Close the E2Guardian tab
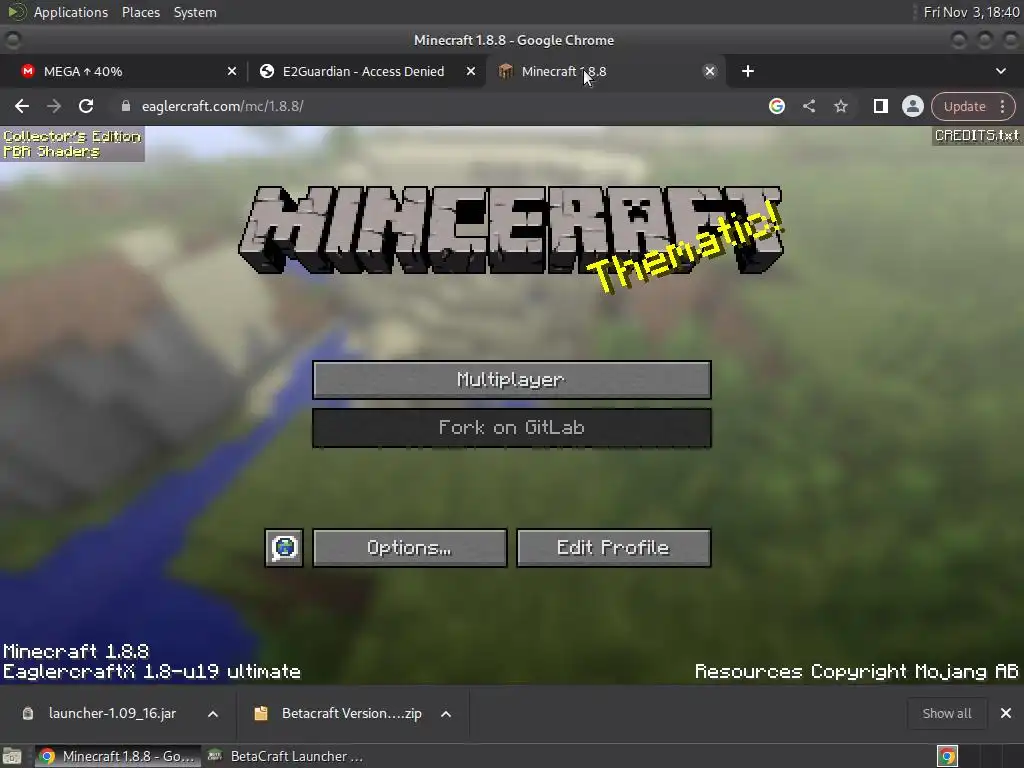This screenshot has height=768, width=1024. (x=471, y=71)
